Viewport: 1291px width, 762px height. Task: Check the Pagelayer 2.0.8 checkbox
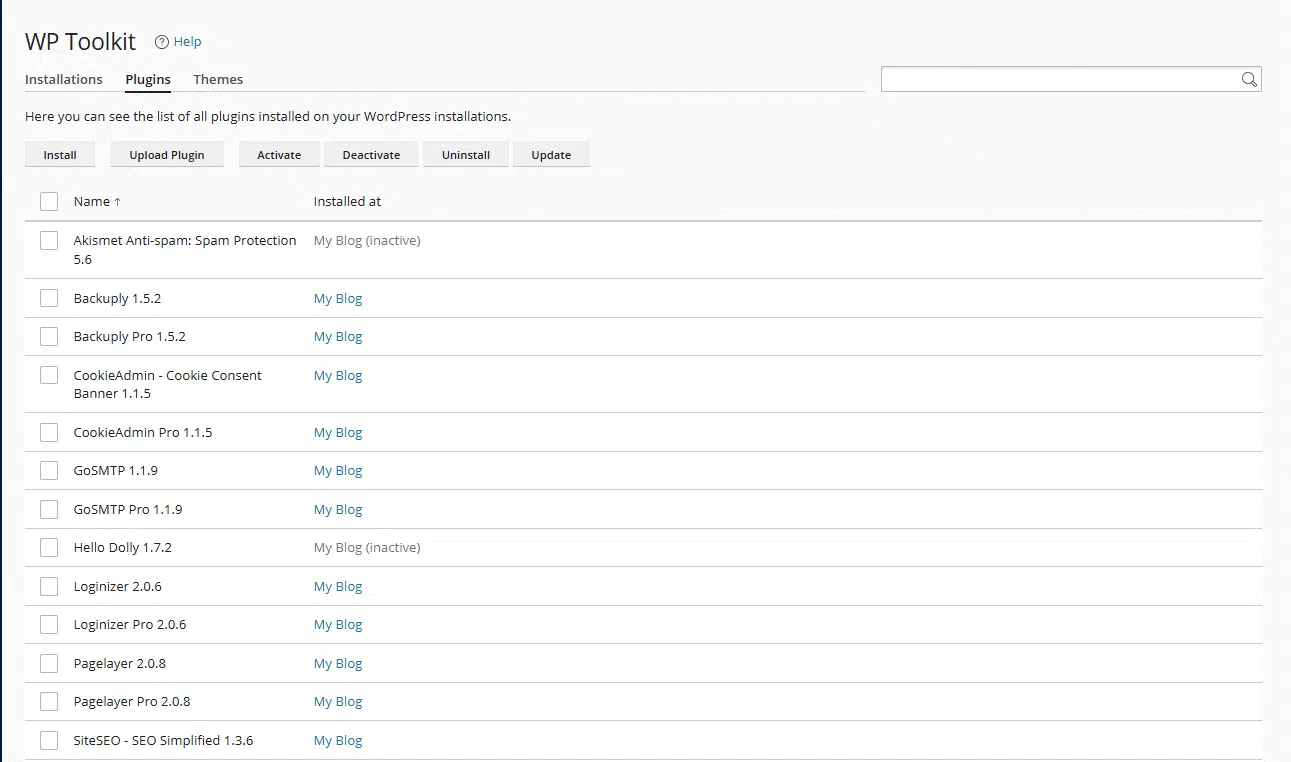click(49, 662)
